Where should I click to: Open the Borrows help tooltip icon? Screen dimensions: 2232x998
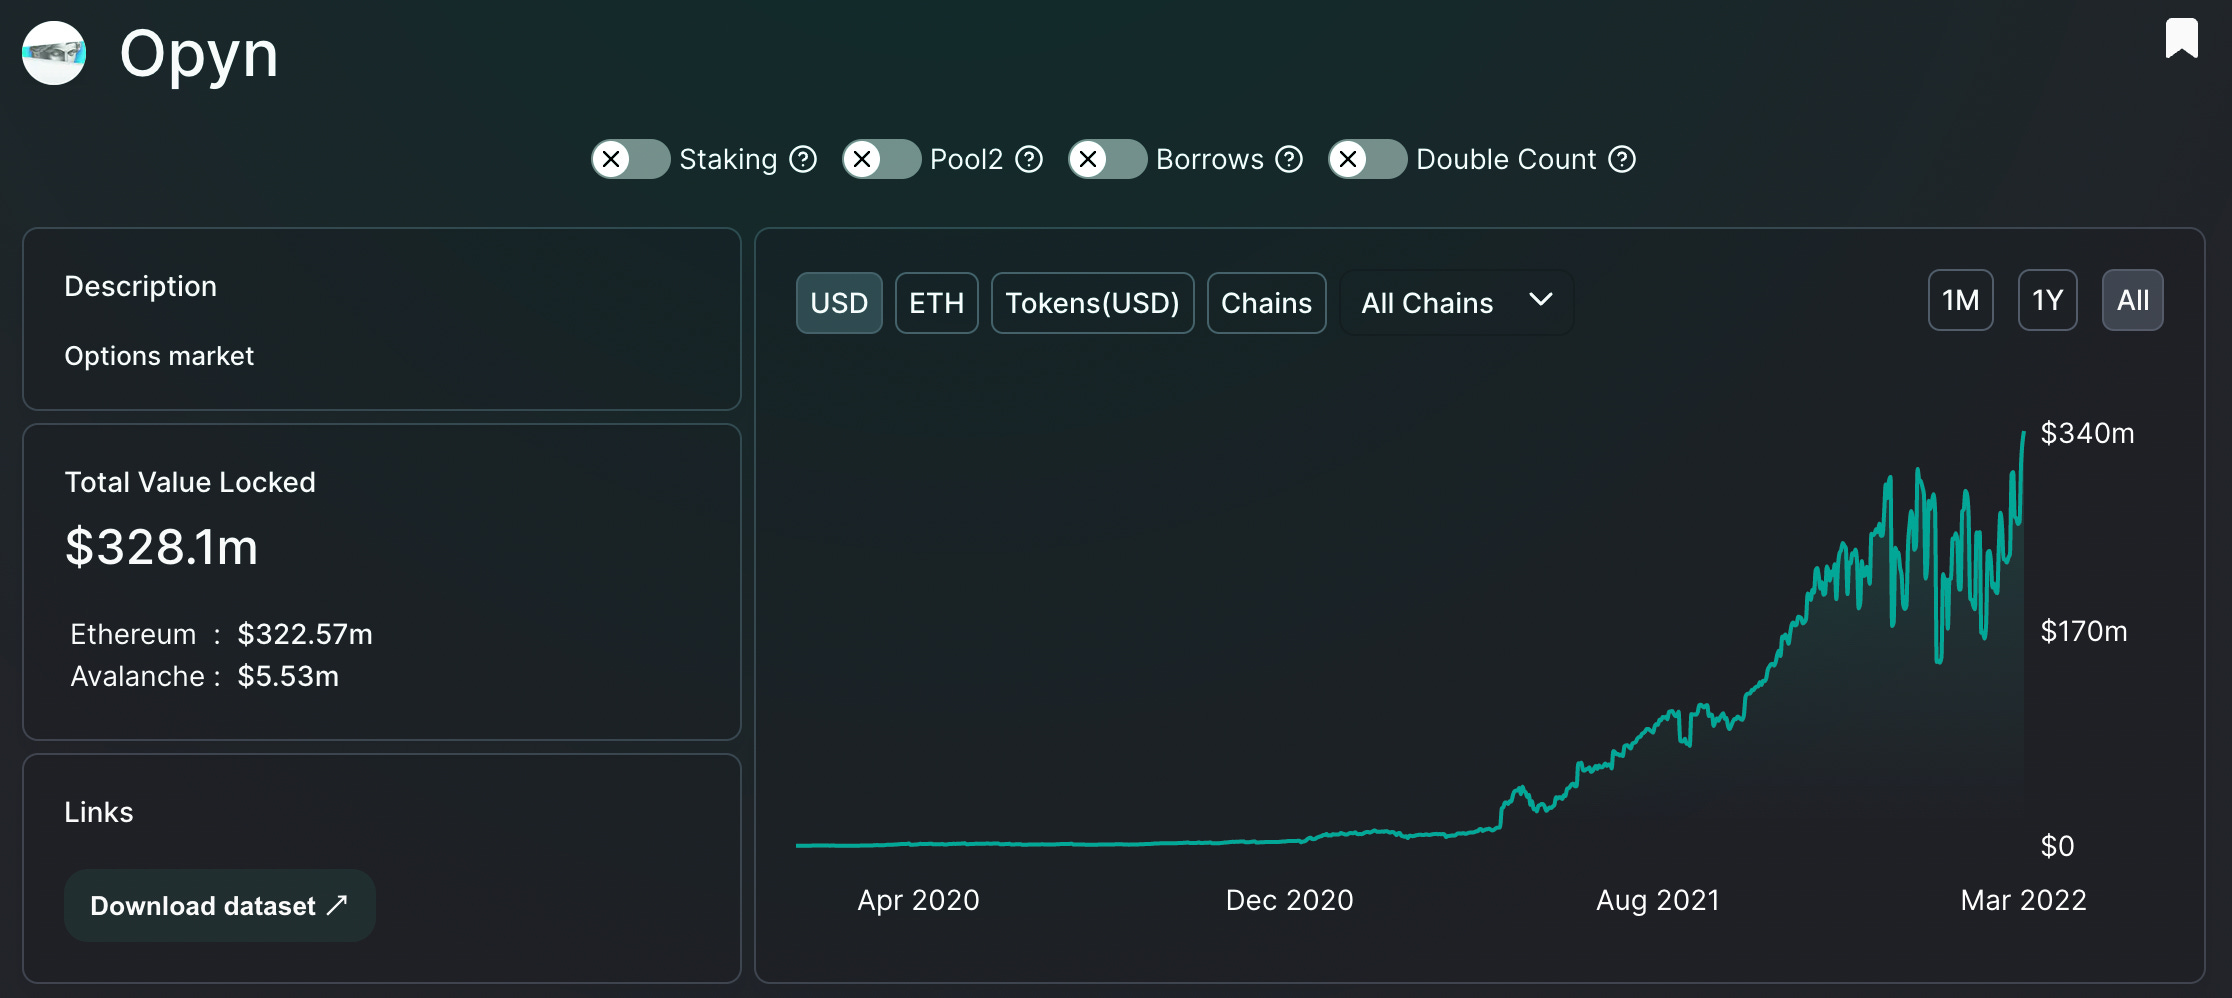point(1290,159)
